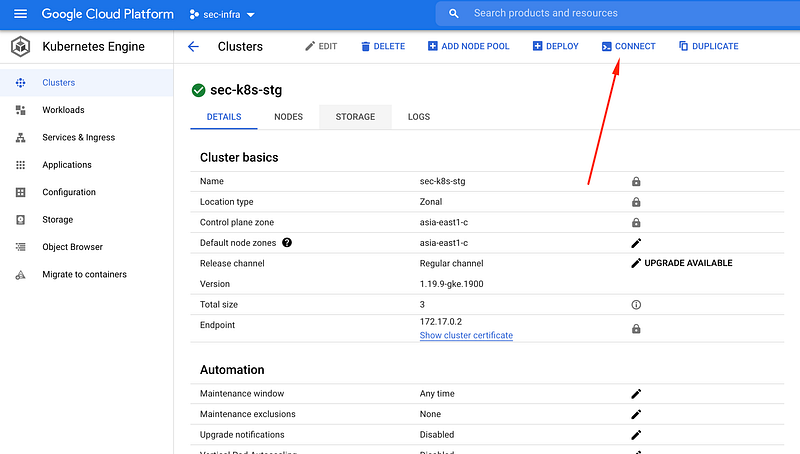Switch to the STORAGE tab

(355, 117)
